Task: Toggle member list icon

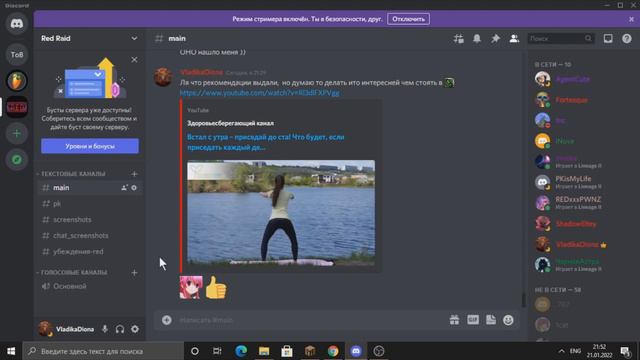Action: [x=514, y=38]
